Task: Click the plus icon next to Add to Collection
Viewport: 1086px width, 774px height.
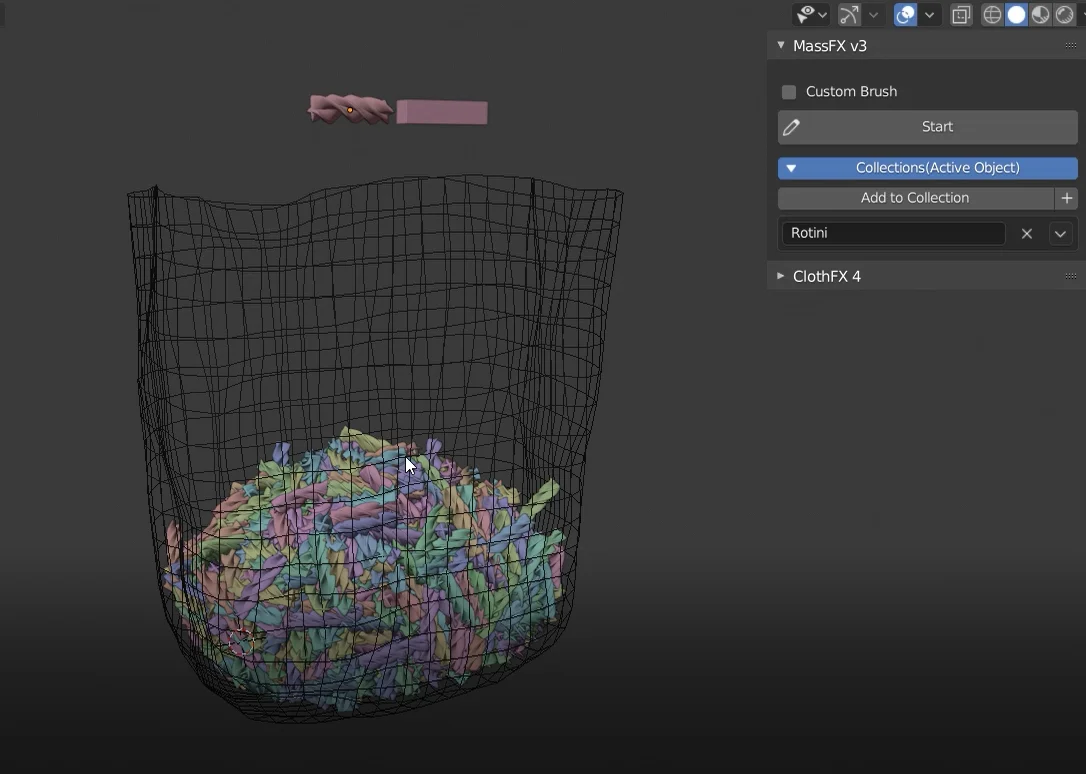Action: click(x=1068, y=198)
